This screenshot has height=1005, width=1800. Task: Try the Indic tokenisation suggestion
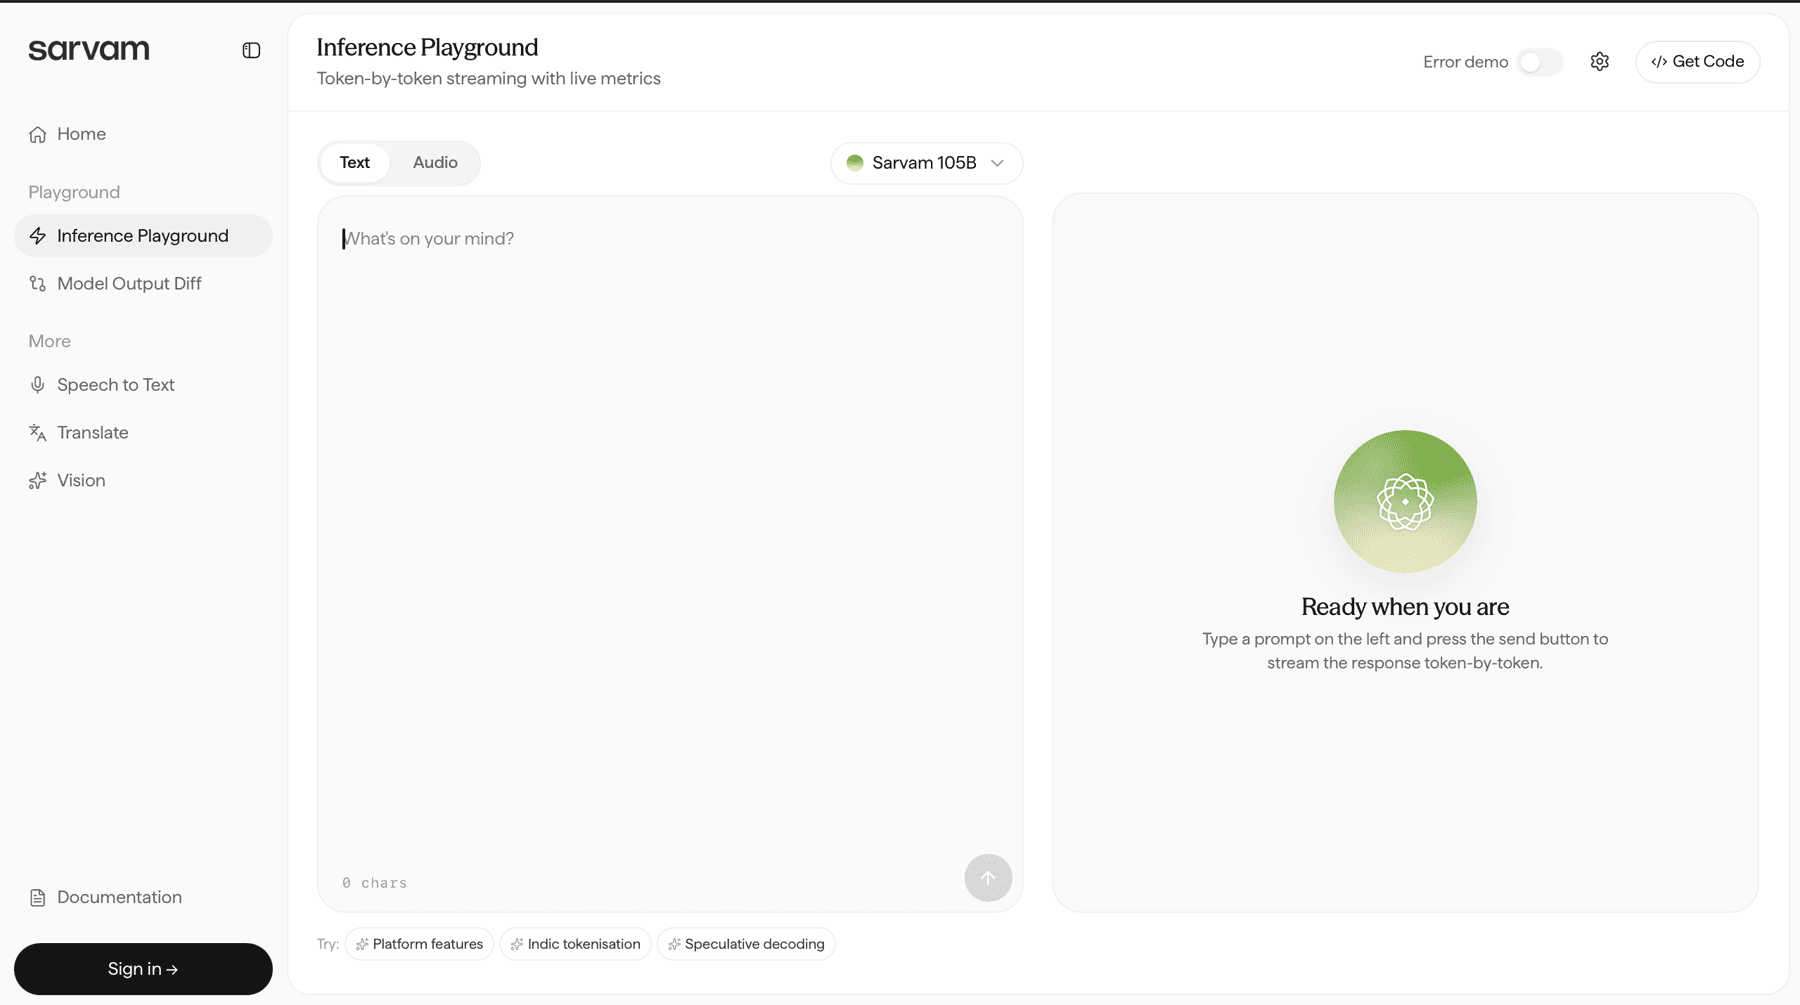575,944
